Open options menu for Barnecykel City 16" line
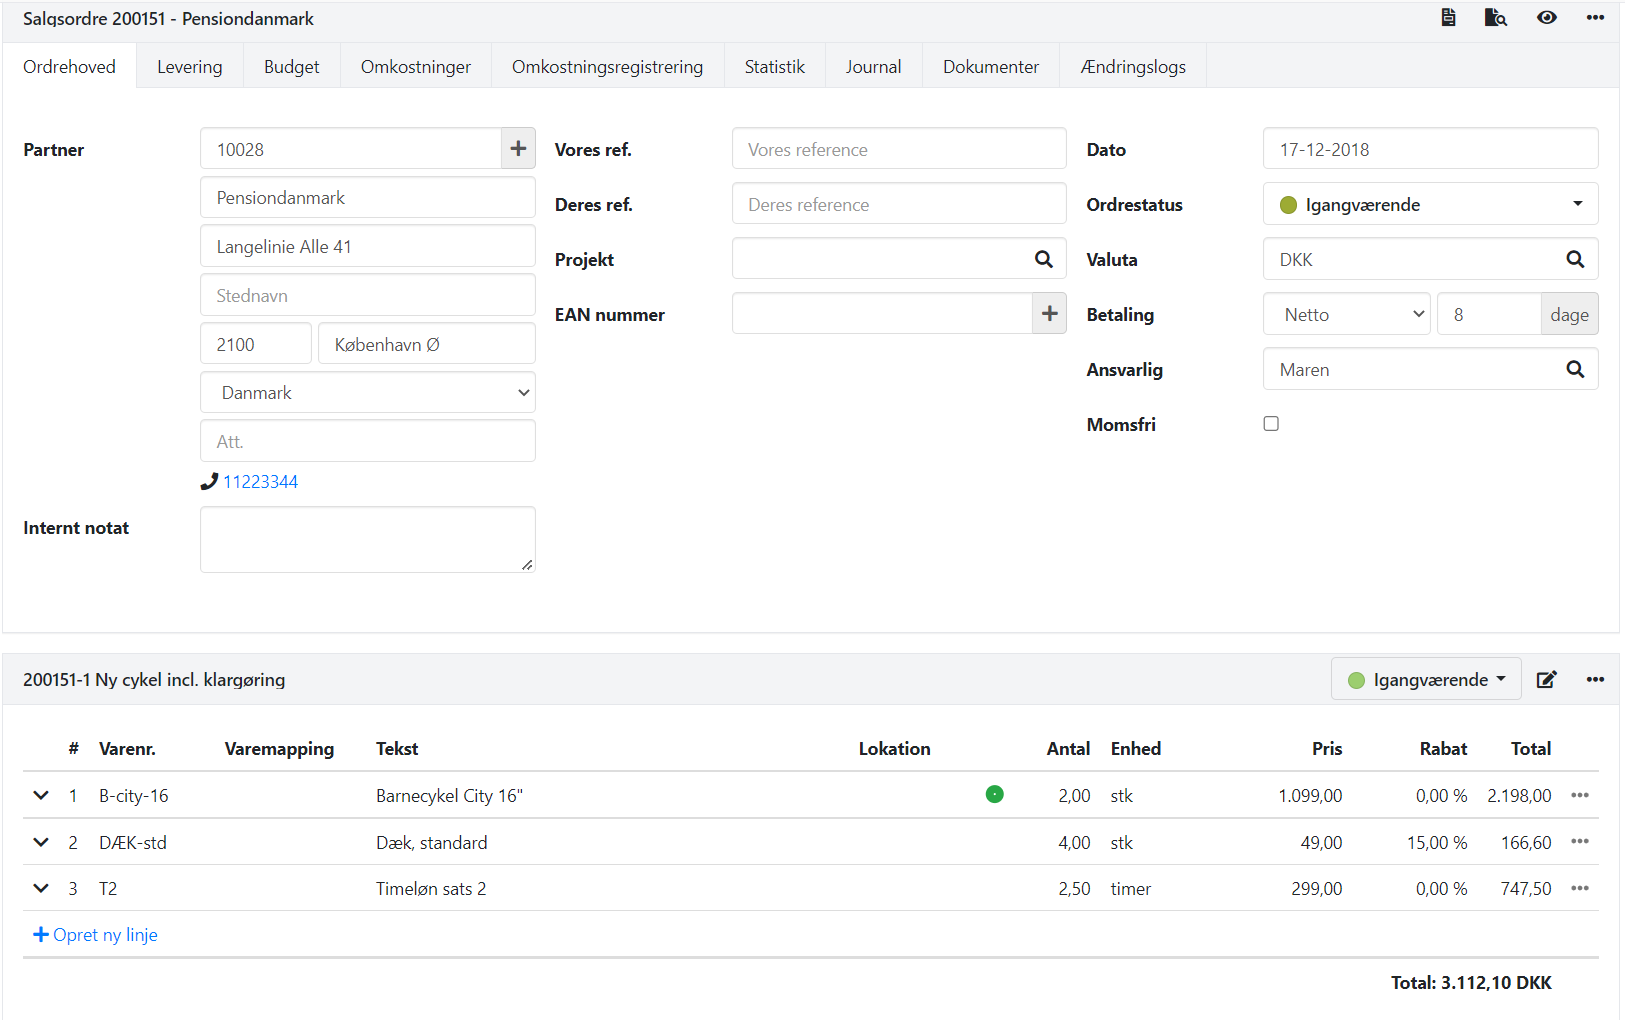 click(x=1580, y=796)
